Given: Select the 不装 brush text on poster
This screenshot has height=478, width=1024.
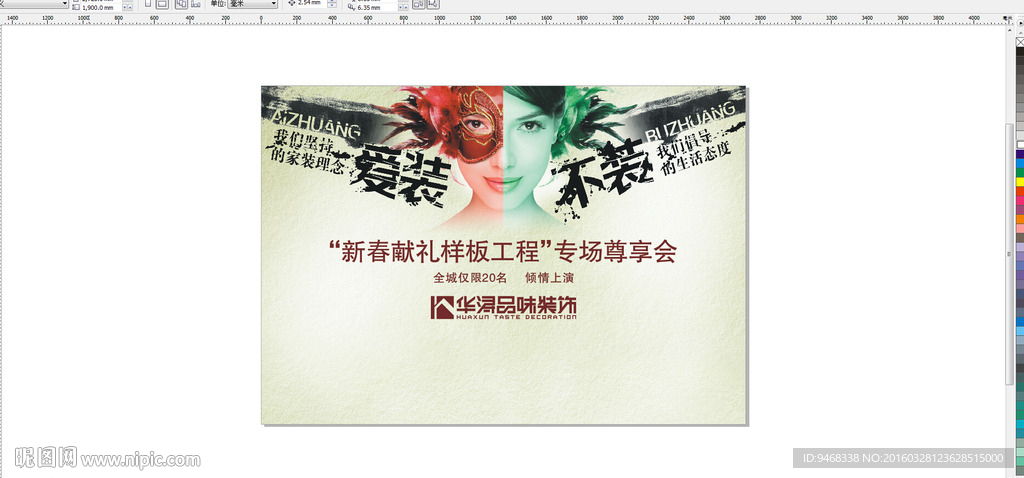Looking at the screenshot, I should point(601,175).
